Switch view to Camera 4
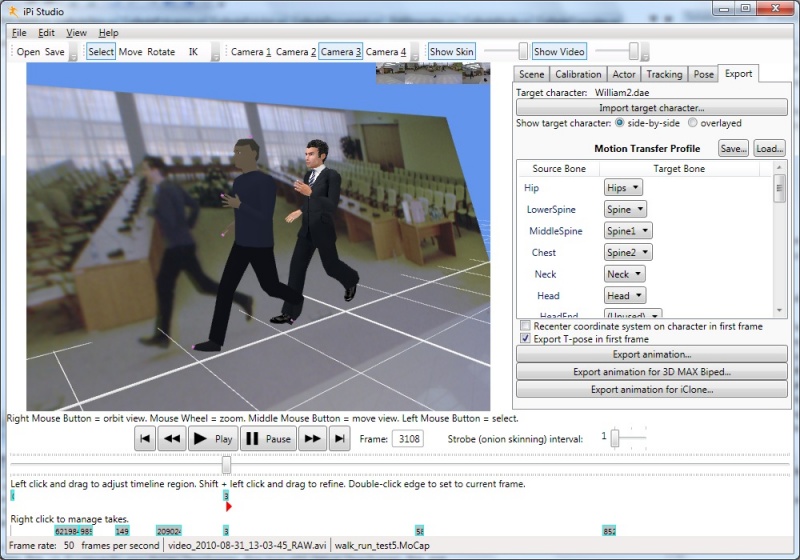This screenshot has height=560, width=800. [386, 52]
